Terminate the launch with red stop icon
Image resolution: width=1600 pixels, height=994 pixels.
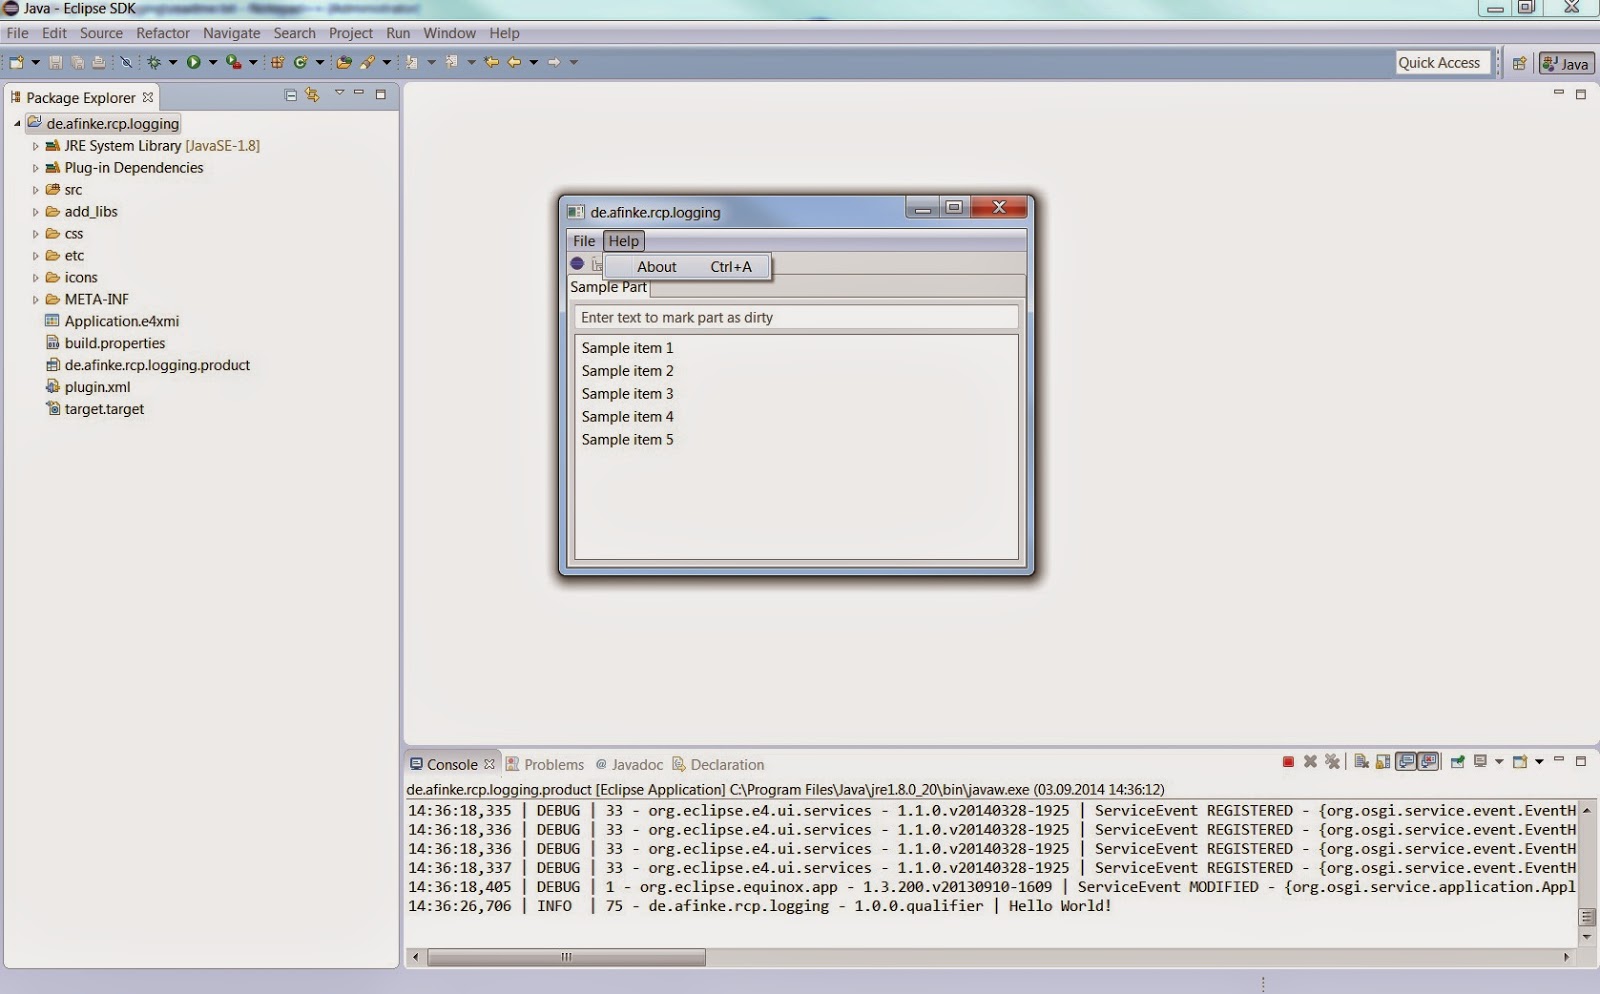[1288, 762]
